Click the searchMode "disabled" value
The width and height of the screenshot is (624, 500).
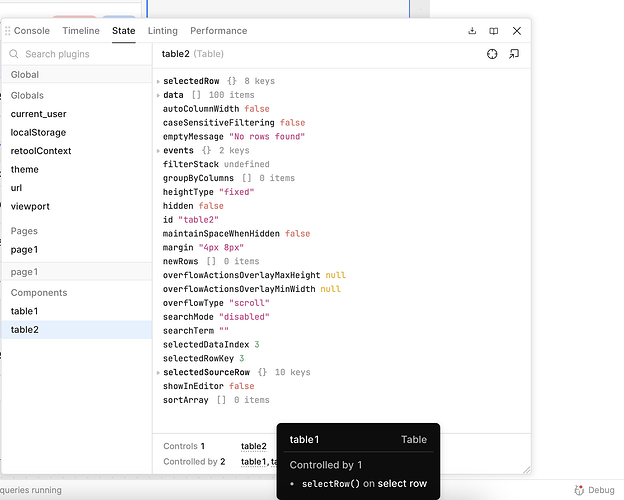[x=244, y=317]
